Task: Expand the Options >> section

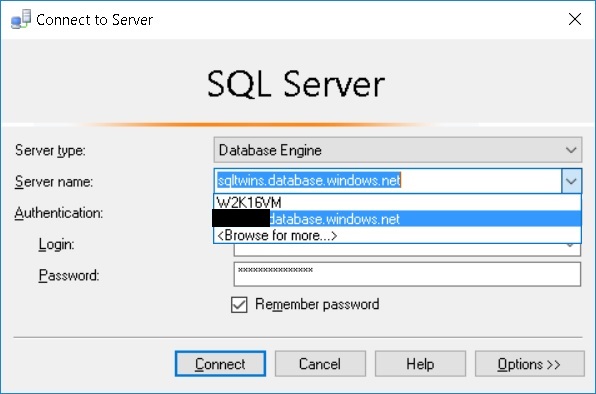Action: tap(529, 364)
